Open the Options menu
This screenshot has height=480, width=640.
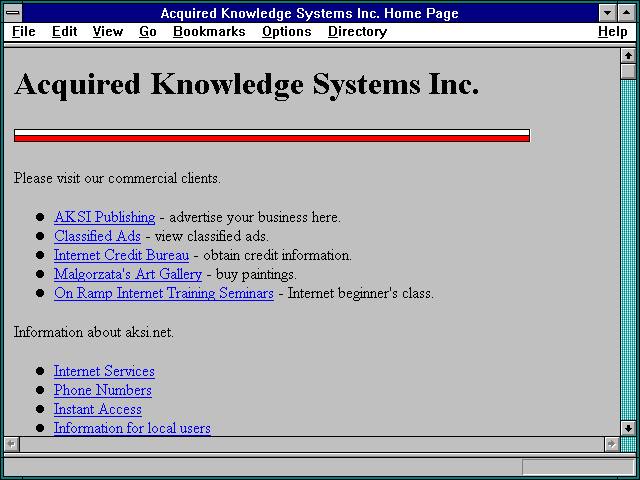(x=287, y=31)
